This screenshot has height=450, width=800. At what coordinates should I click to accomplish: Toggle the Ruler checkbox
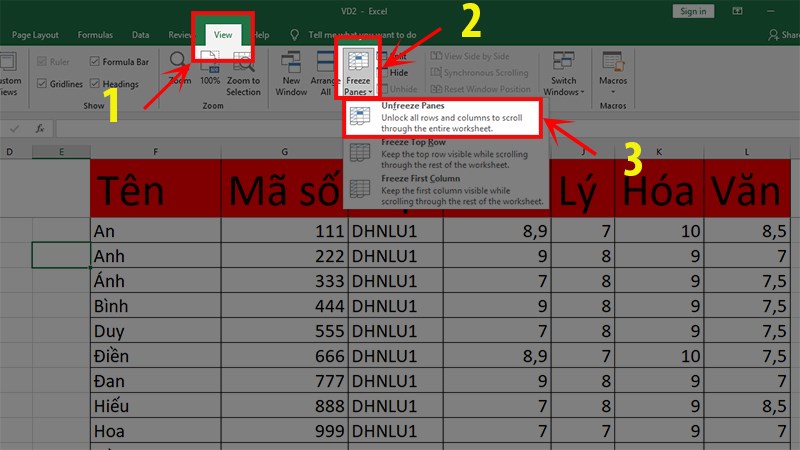pyautogui.click(x=42, y=62)
